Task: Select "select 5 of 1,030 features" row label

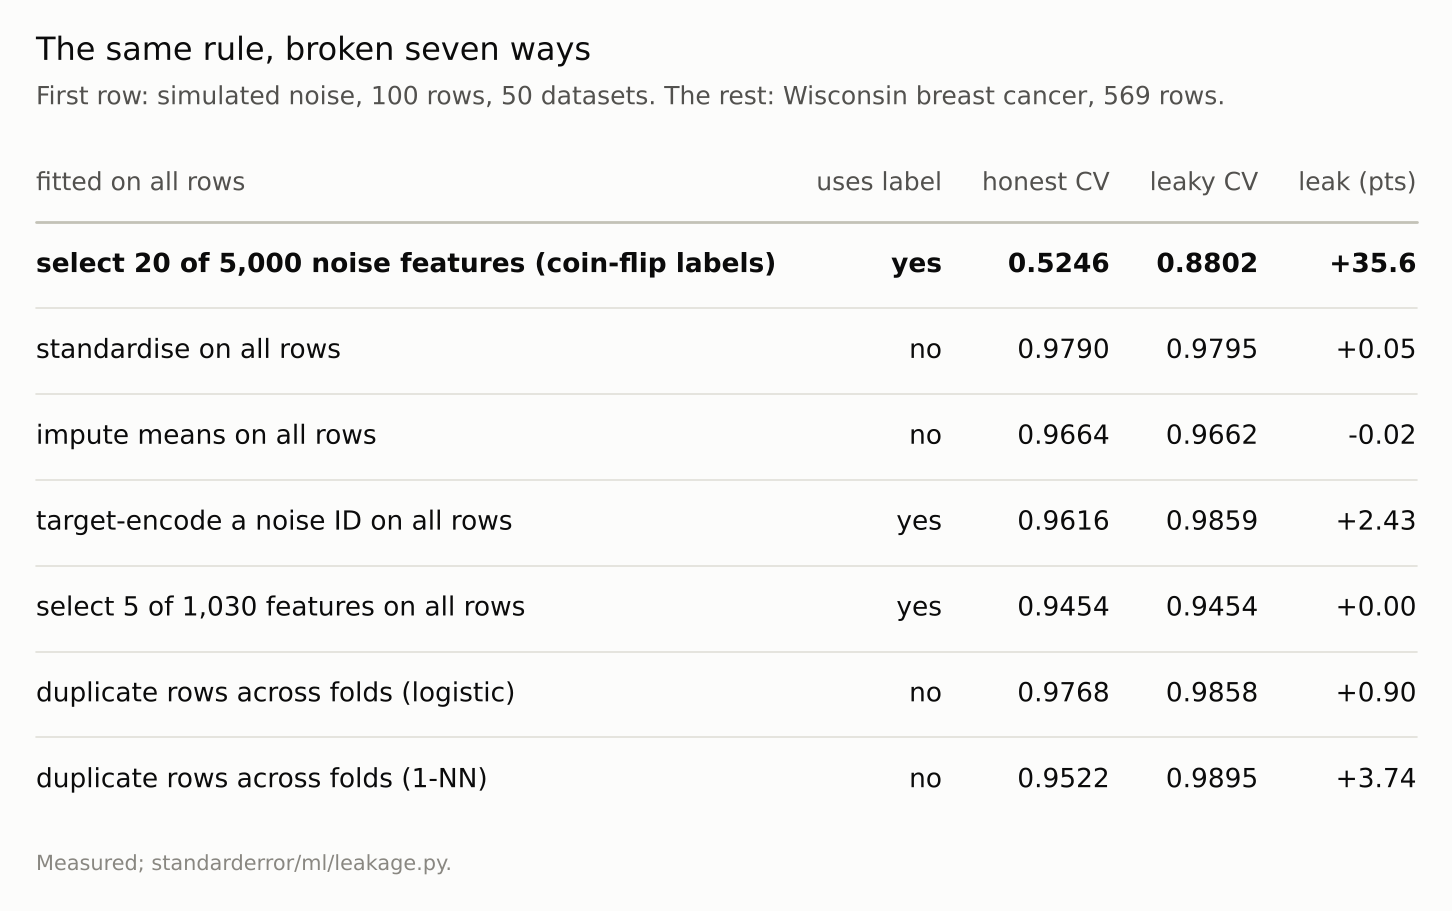Action: [x=280, y=607]
